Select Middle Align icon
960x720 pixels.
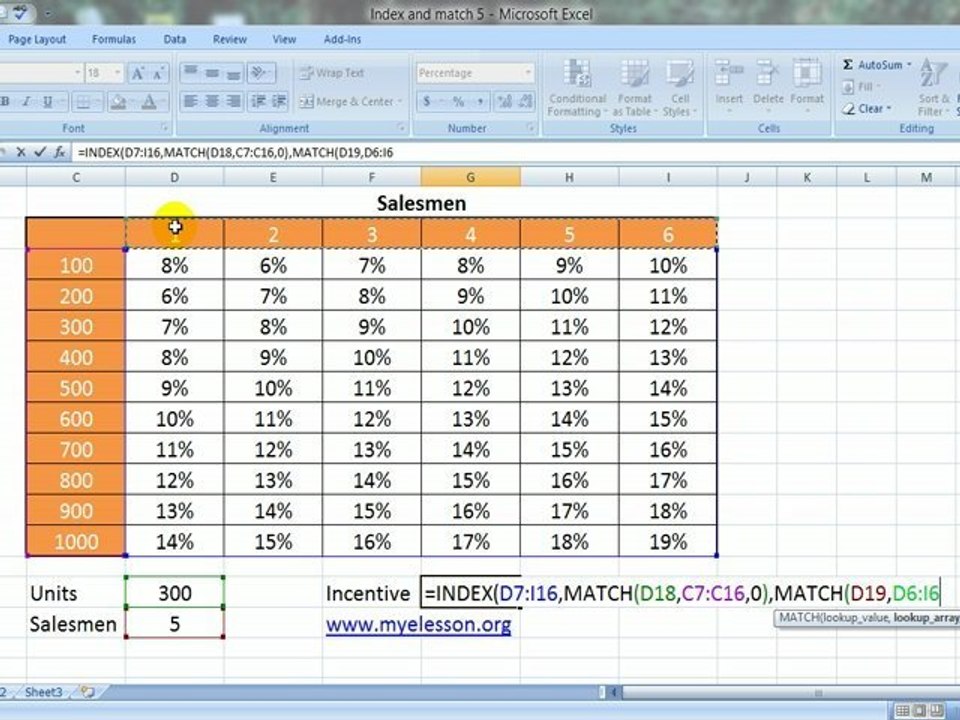point(212,73)
